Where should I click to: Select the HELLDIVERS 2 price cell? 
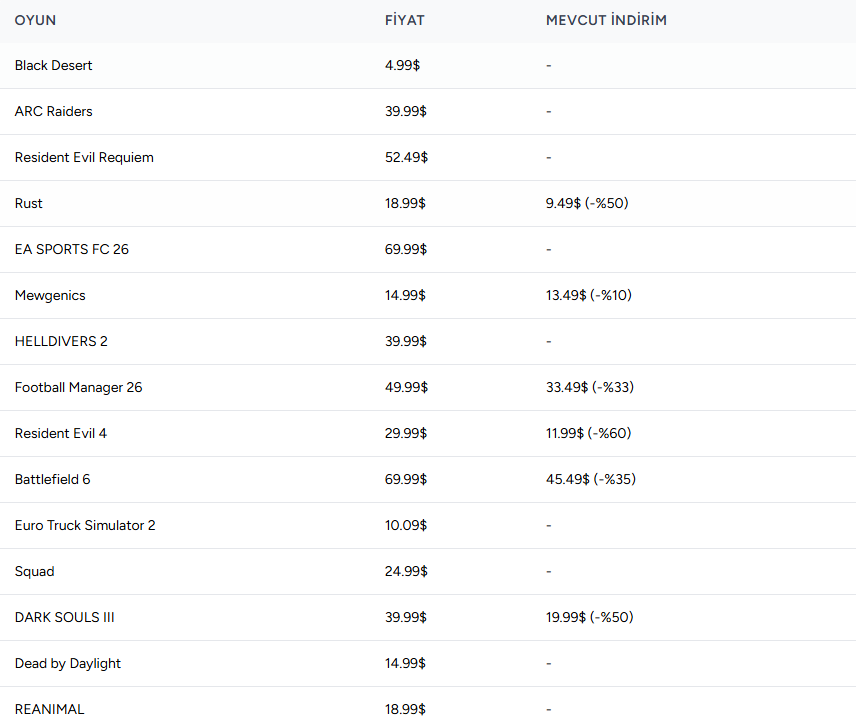[406, 342]
